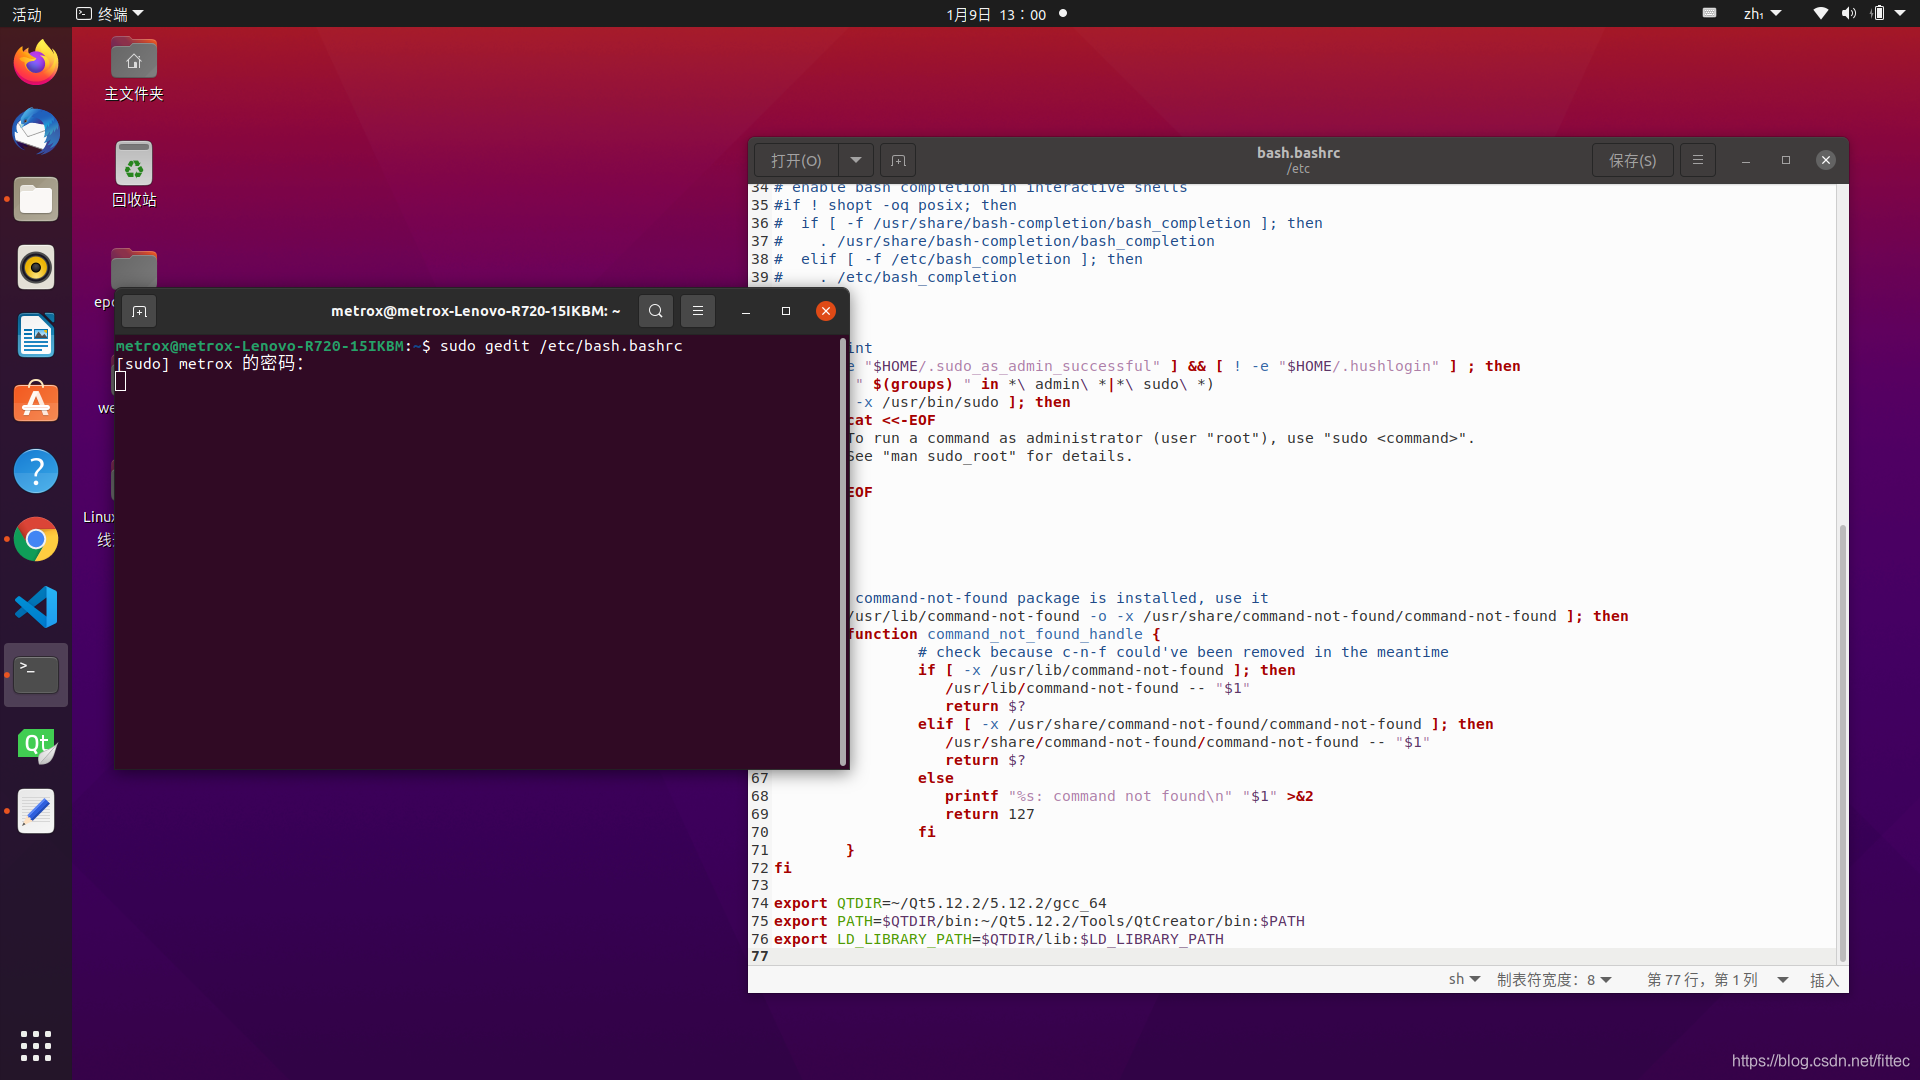Launch LibreOffice Writer from the dock
The image size is (1920, 1080).
(x=36, y=335)
